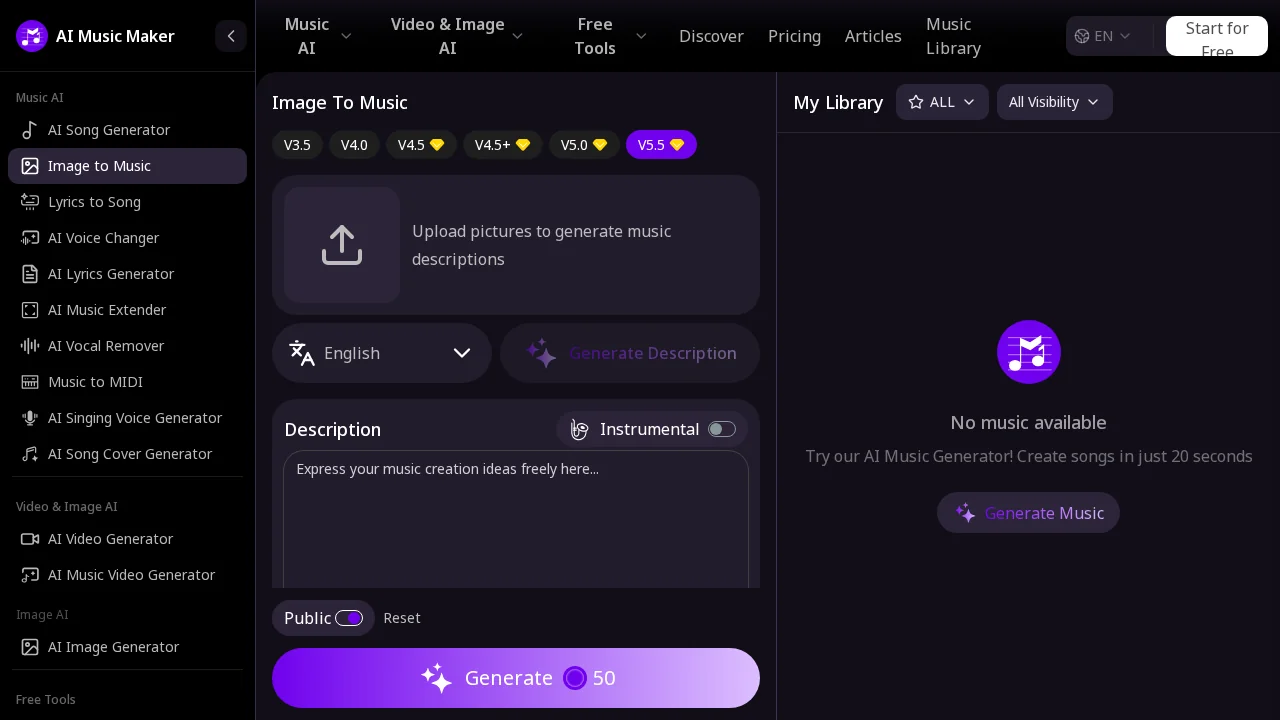Click the Start for Free button
This screenshot has width=1280, height=720.
click(1216, 36)
